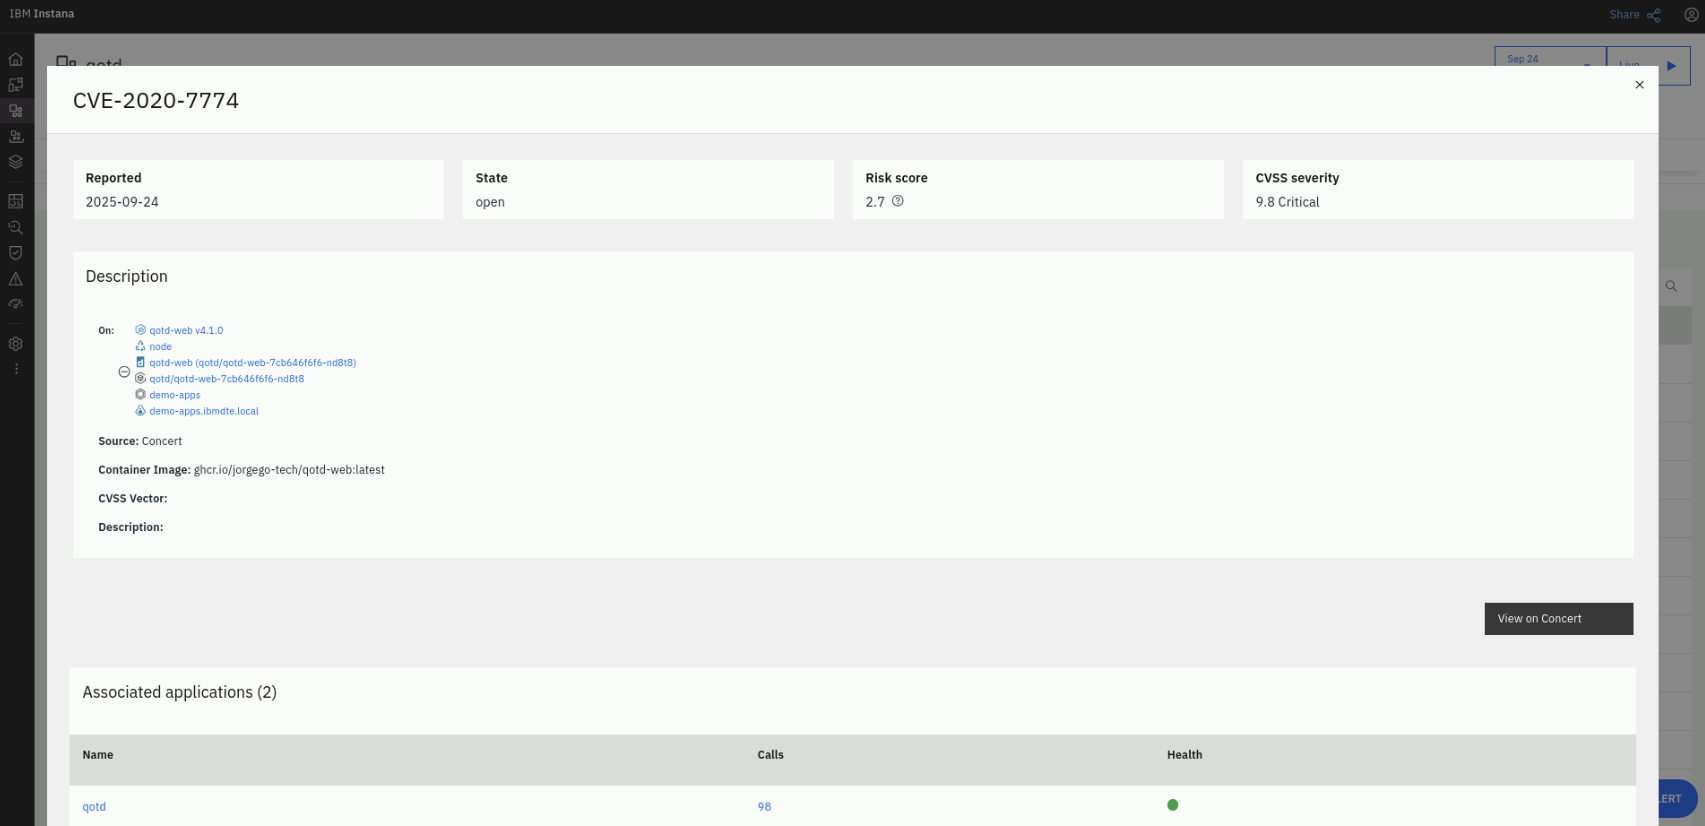Sort by the Name column header
Image resolution: width=1705 pixels, height=826 pixels.
[98, 755]
